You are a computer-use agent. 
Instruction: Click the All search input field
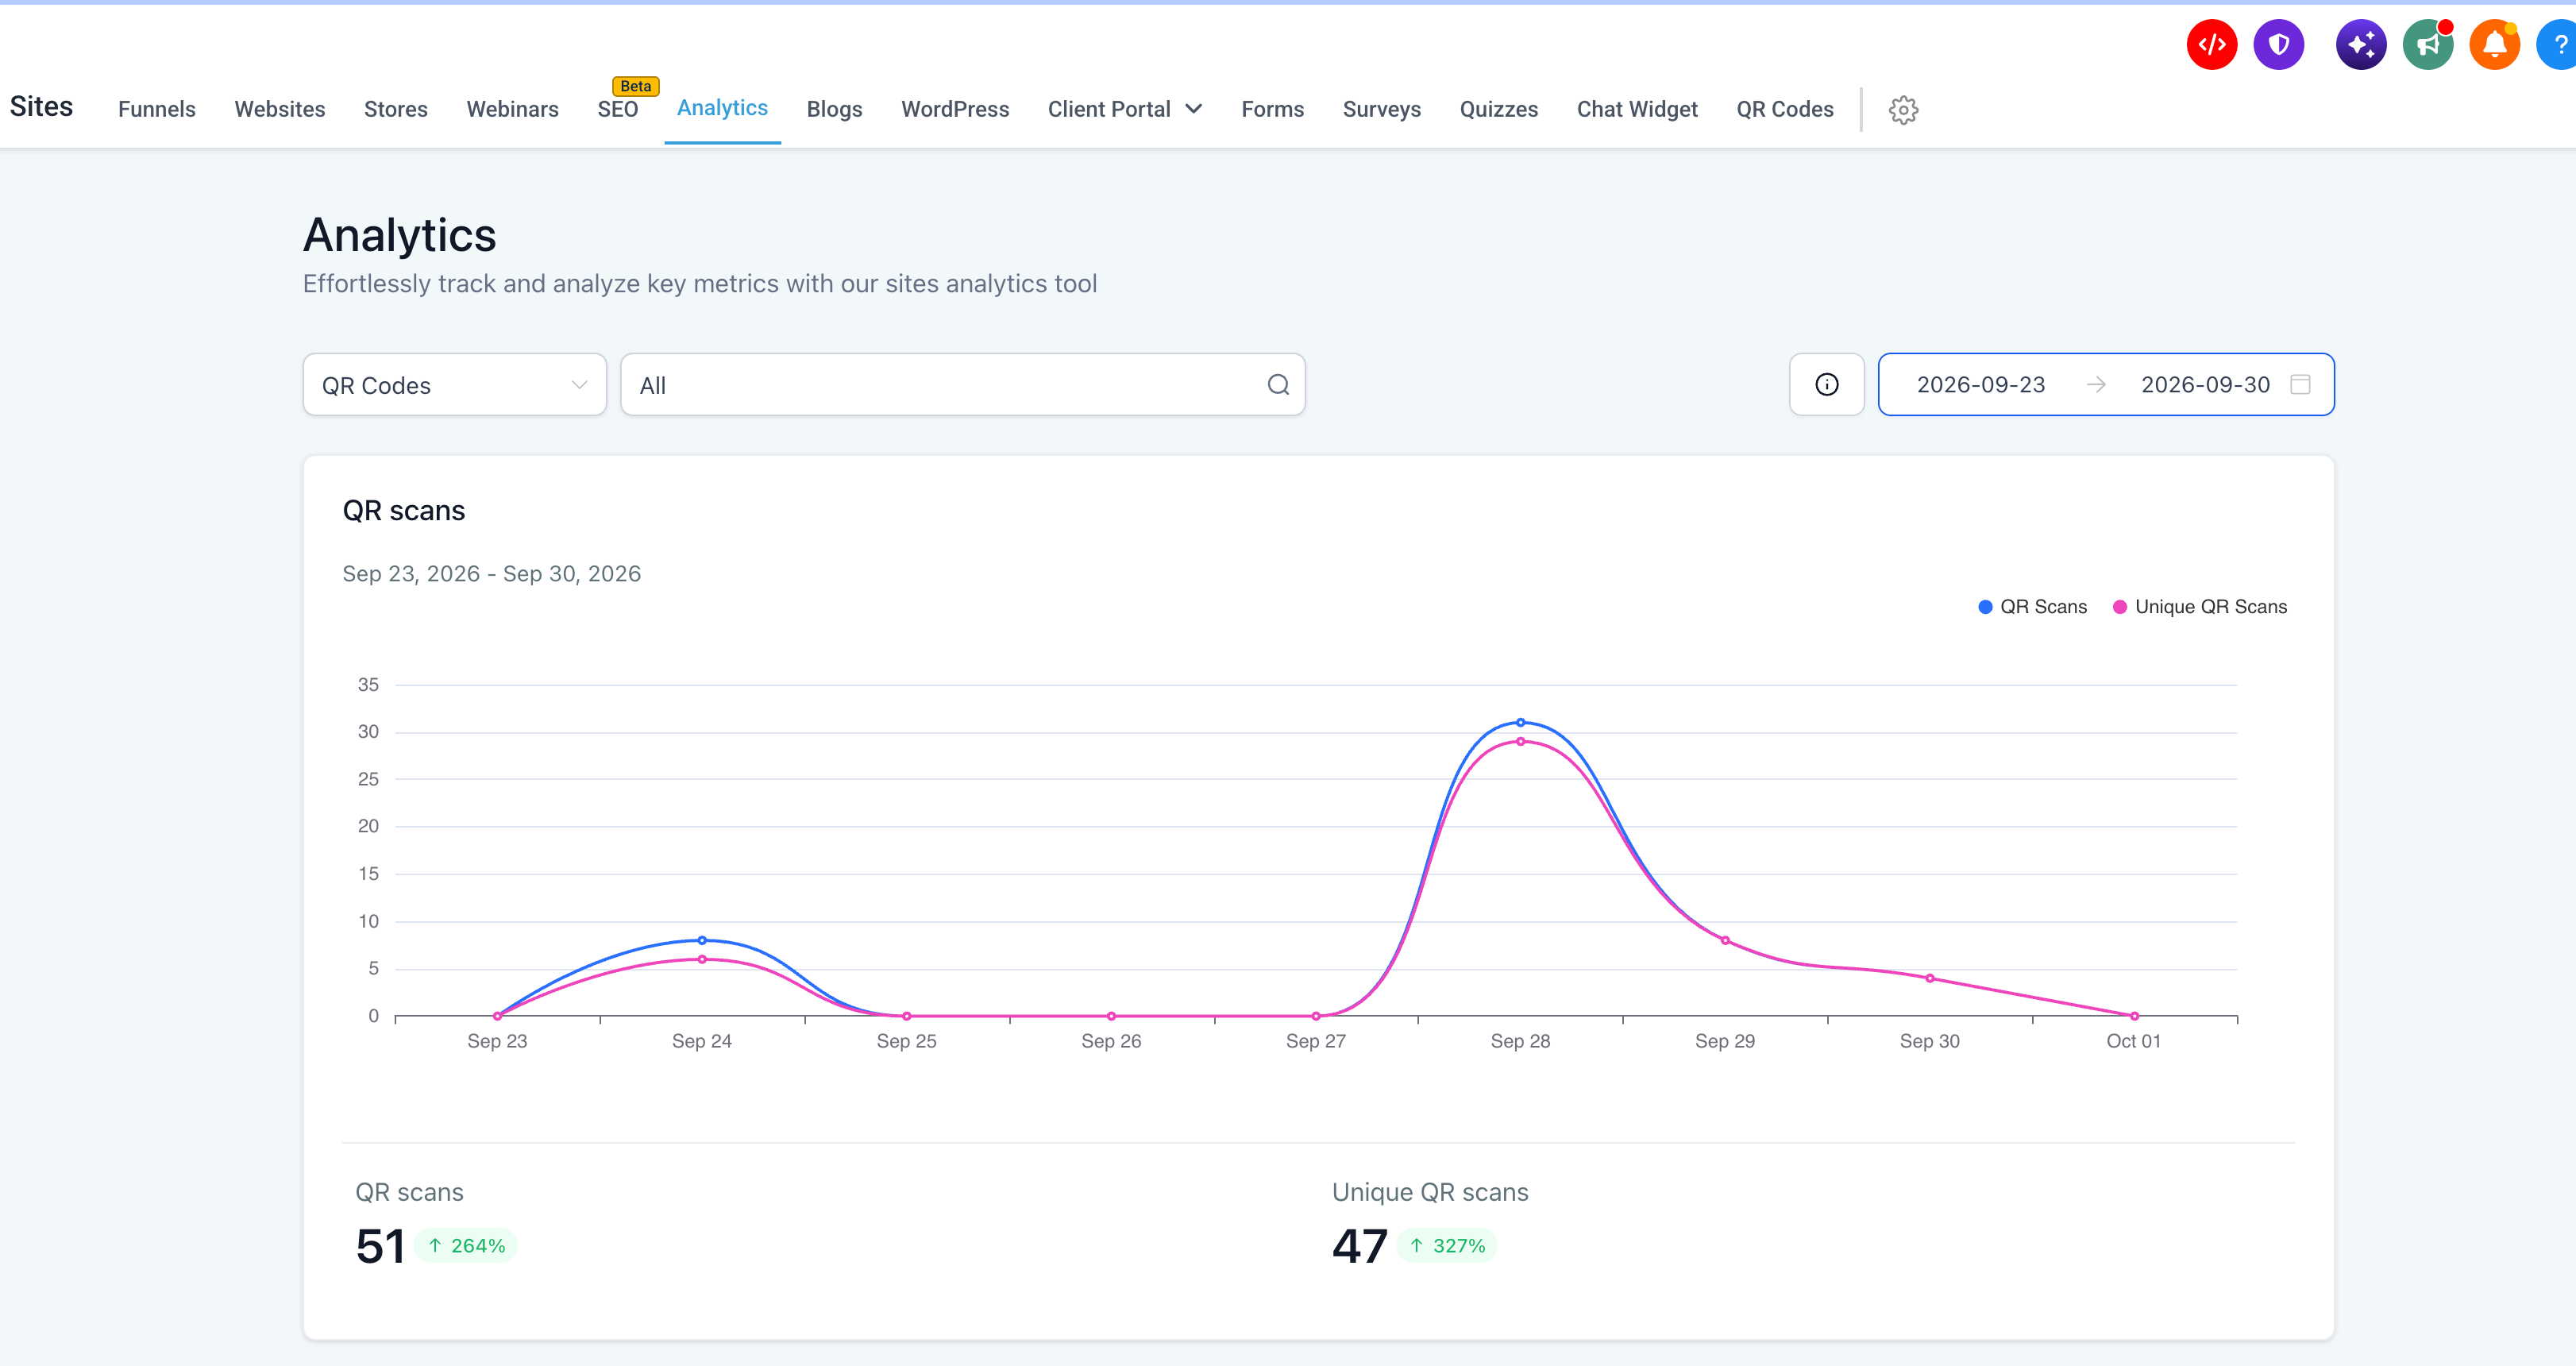(962, 384)
